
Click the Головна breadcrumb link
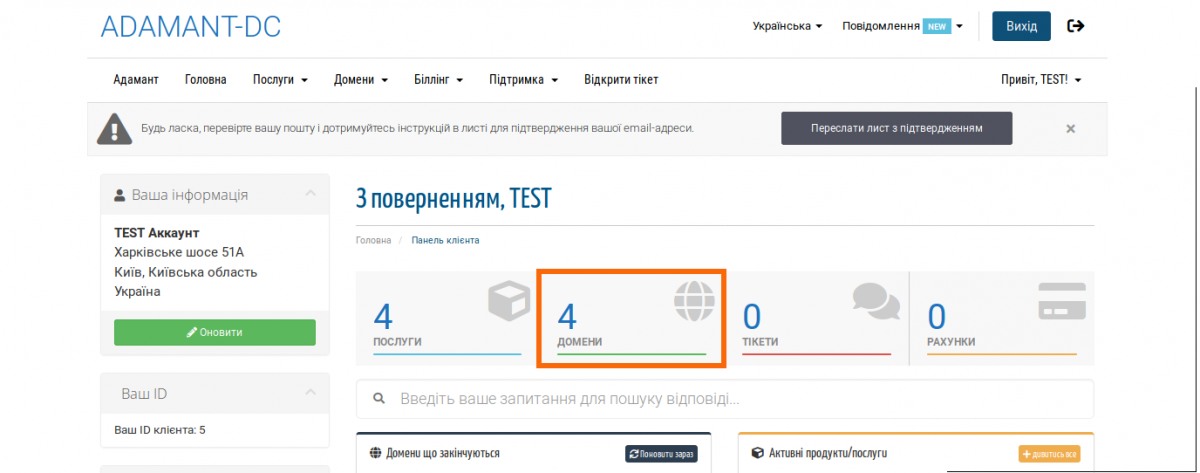[x=373, y=241]
